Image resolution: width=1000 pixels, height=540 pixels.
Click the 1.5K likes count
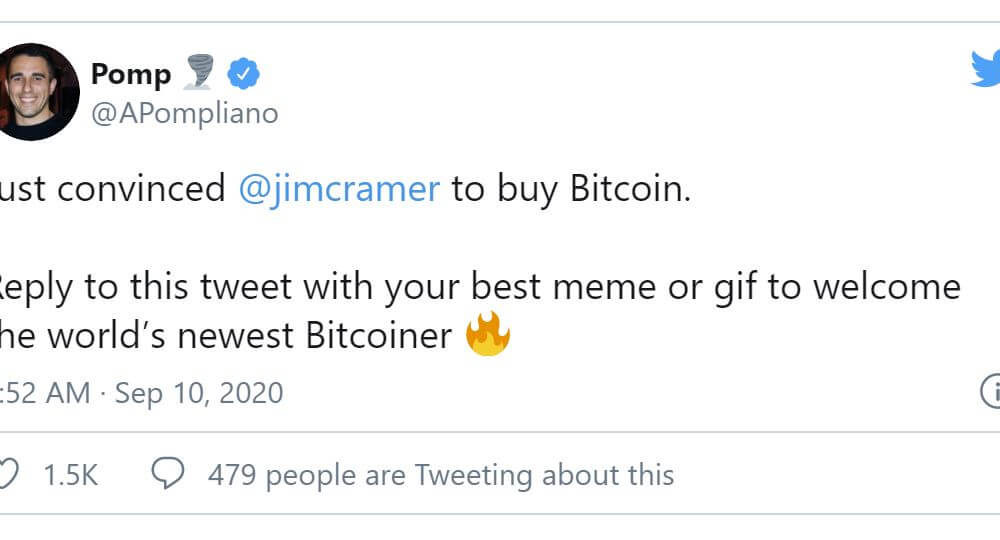(x=70, y=476)
